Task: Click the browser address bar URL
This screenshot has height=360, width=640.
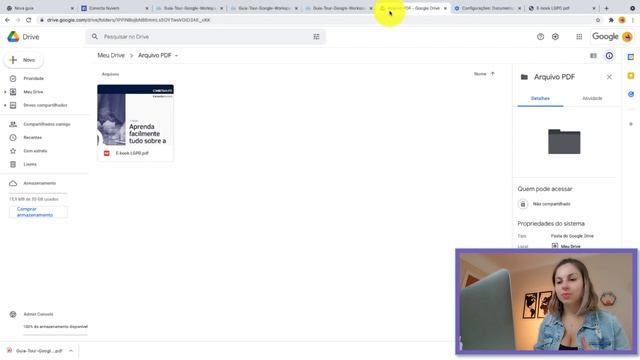Action: pos(128,20)
